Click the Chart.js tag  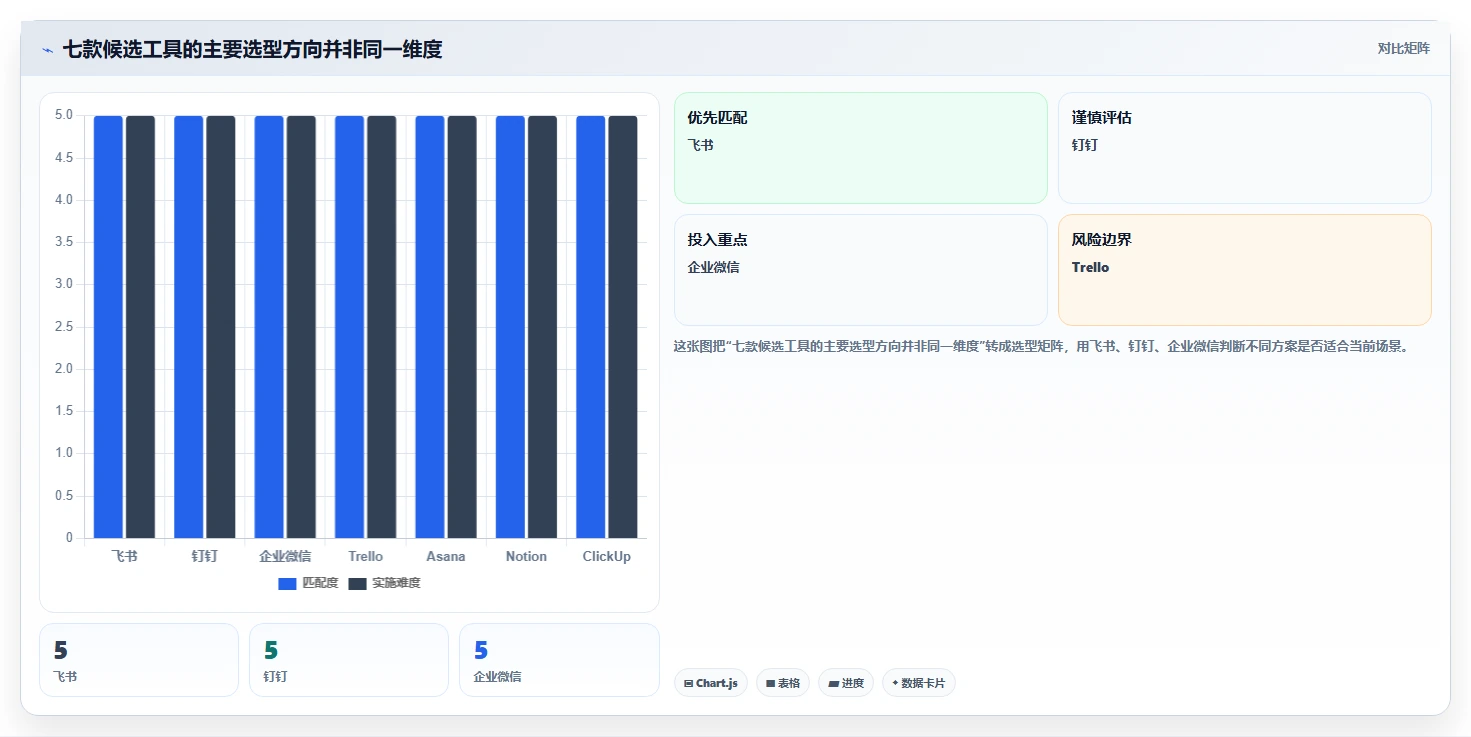tap(711, 683)
